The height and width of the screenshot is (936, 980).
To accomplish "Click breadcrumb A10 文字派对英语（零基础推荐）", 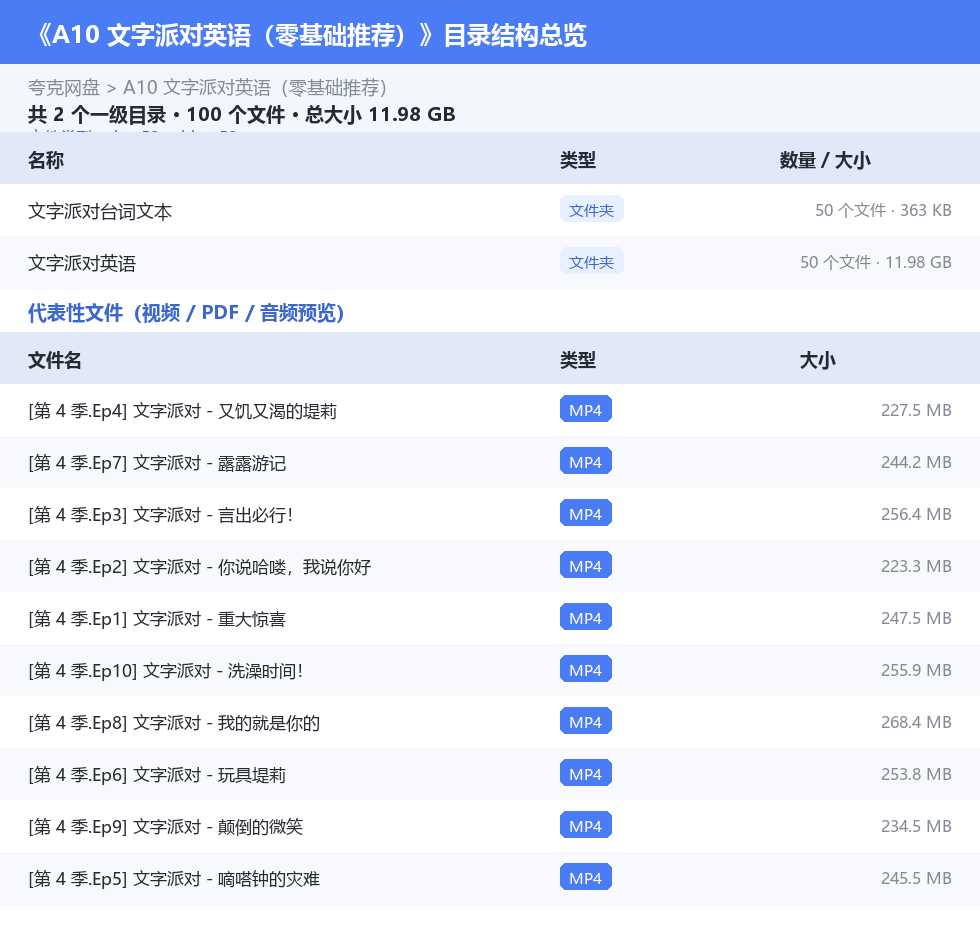I will point(255,87).
